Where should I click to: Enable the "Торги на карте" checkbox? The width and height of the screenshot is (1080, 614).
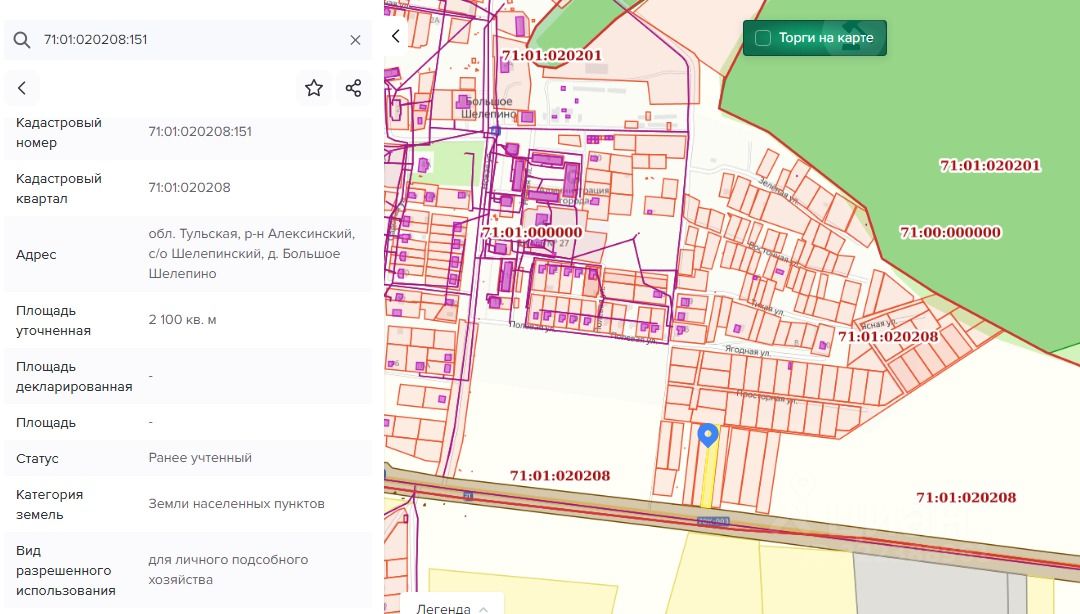tap(763, 38)
